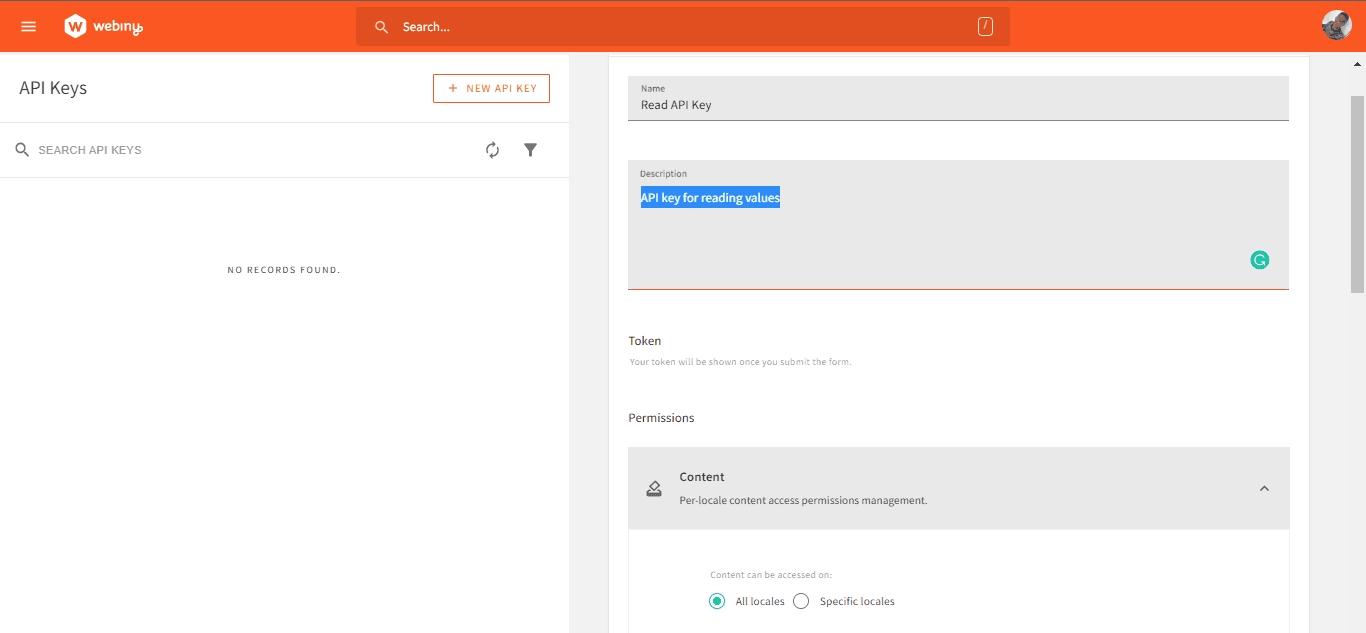Click the Token section heading
This screenshot has width=1366, height=633.
(644, 341)
